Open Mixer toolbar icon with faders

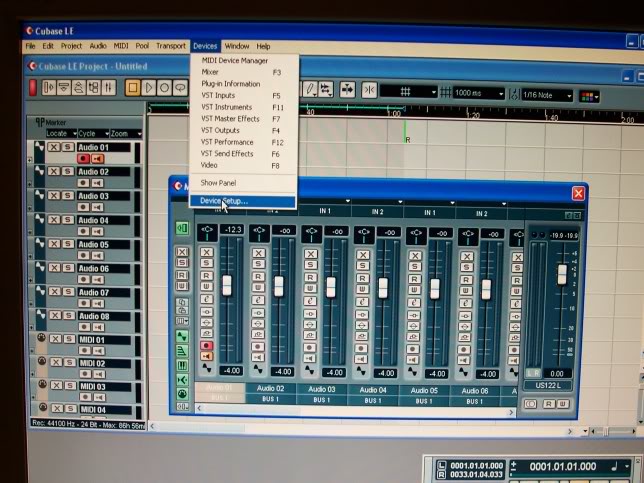coord(108,87)
